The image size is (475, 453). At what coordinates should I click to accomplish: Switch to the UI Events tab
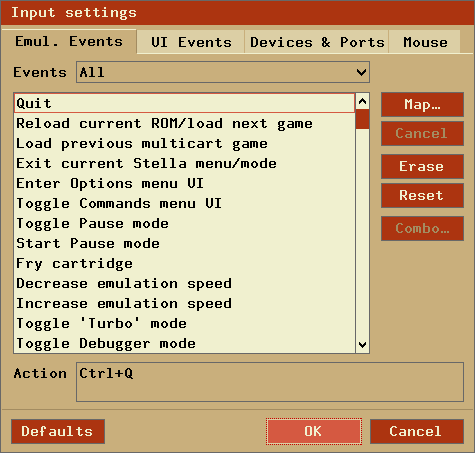click(x=191, y=42)
